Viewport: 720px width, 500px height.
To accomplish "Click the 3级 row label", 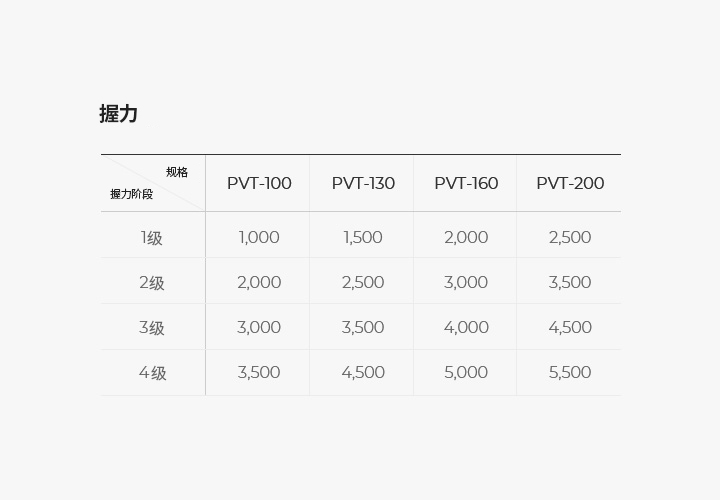I will click(152, 328).
